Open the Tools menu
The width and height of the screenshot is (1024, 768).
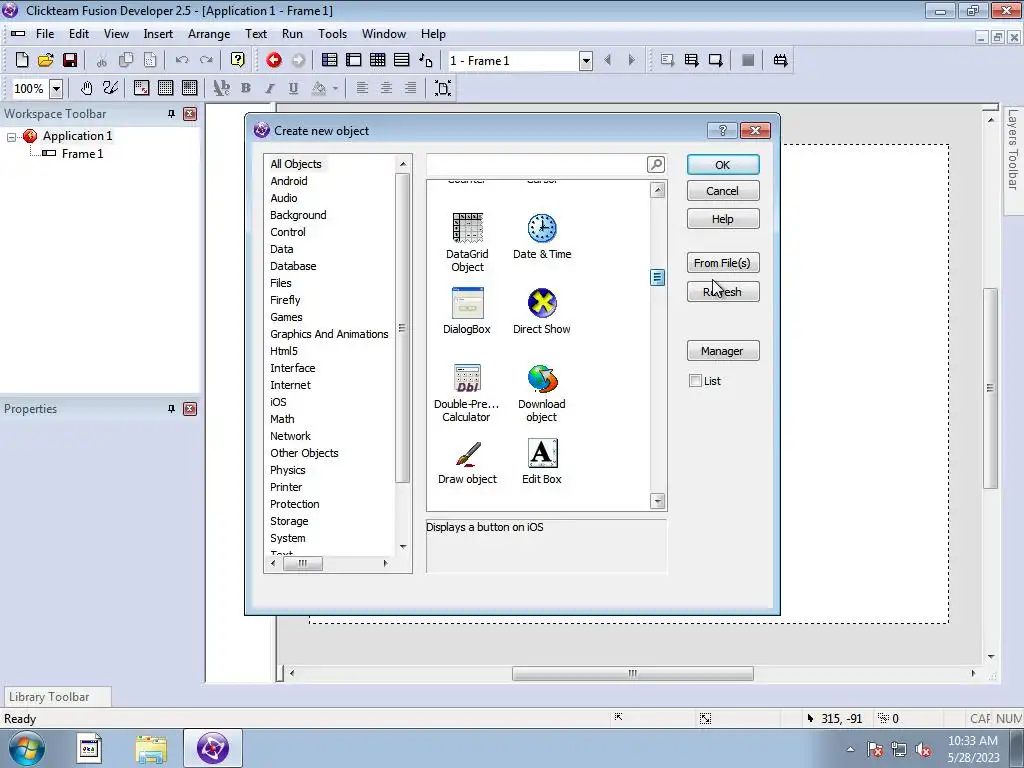(x=332, y=34)
